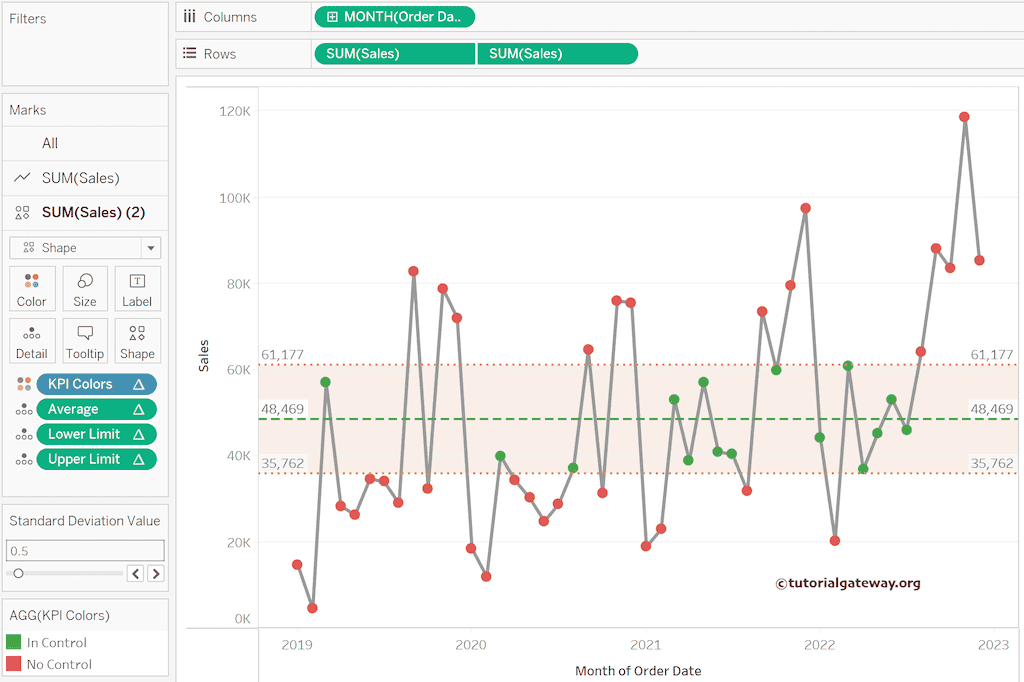
Task: Select the SUM(Sales) line marks tab
Action: 80,178
